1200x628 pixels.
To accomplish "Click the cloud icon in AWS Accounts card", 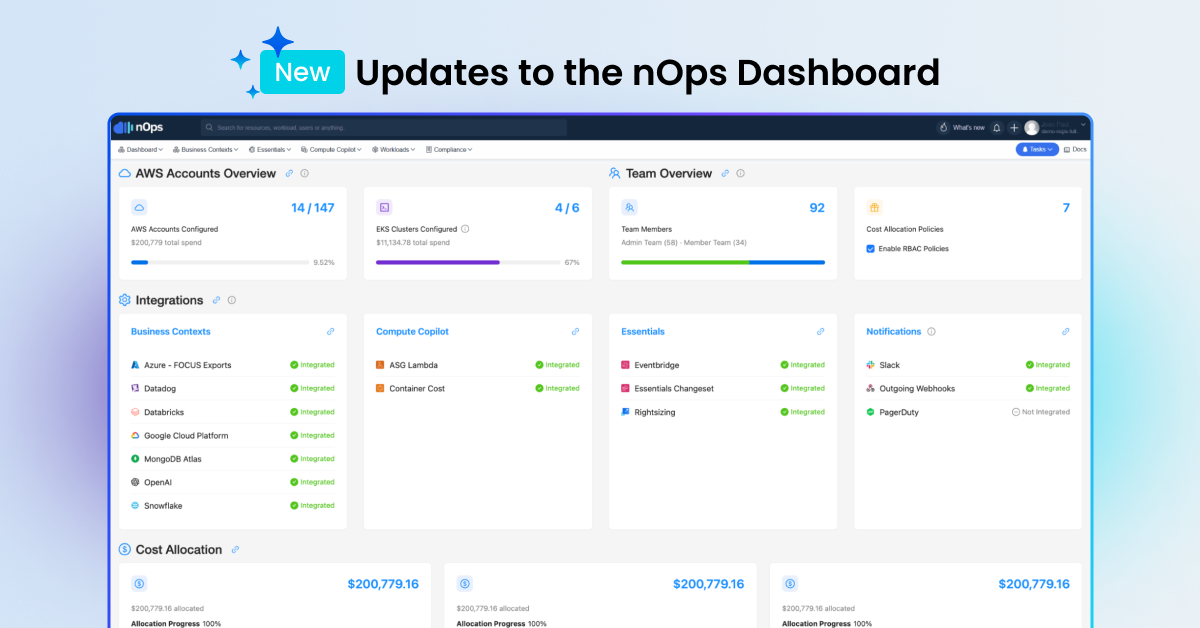I will click(x=139, y=207).
